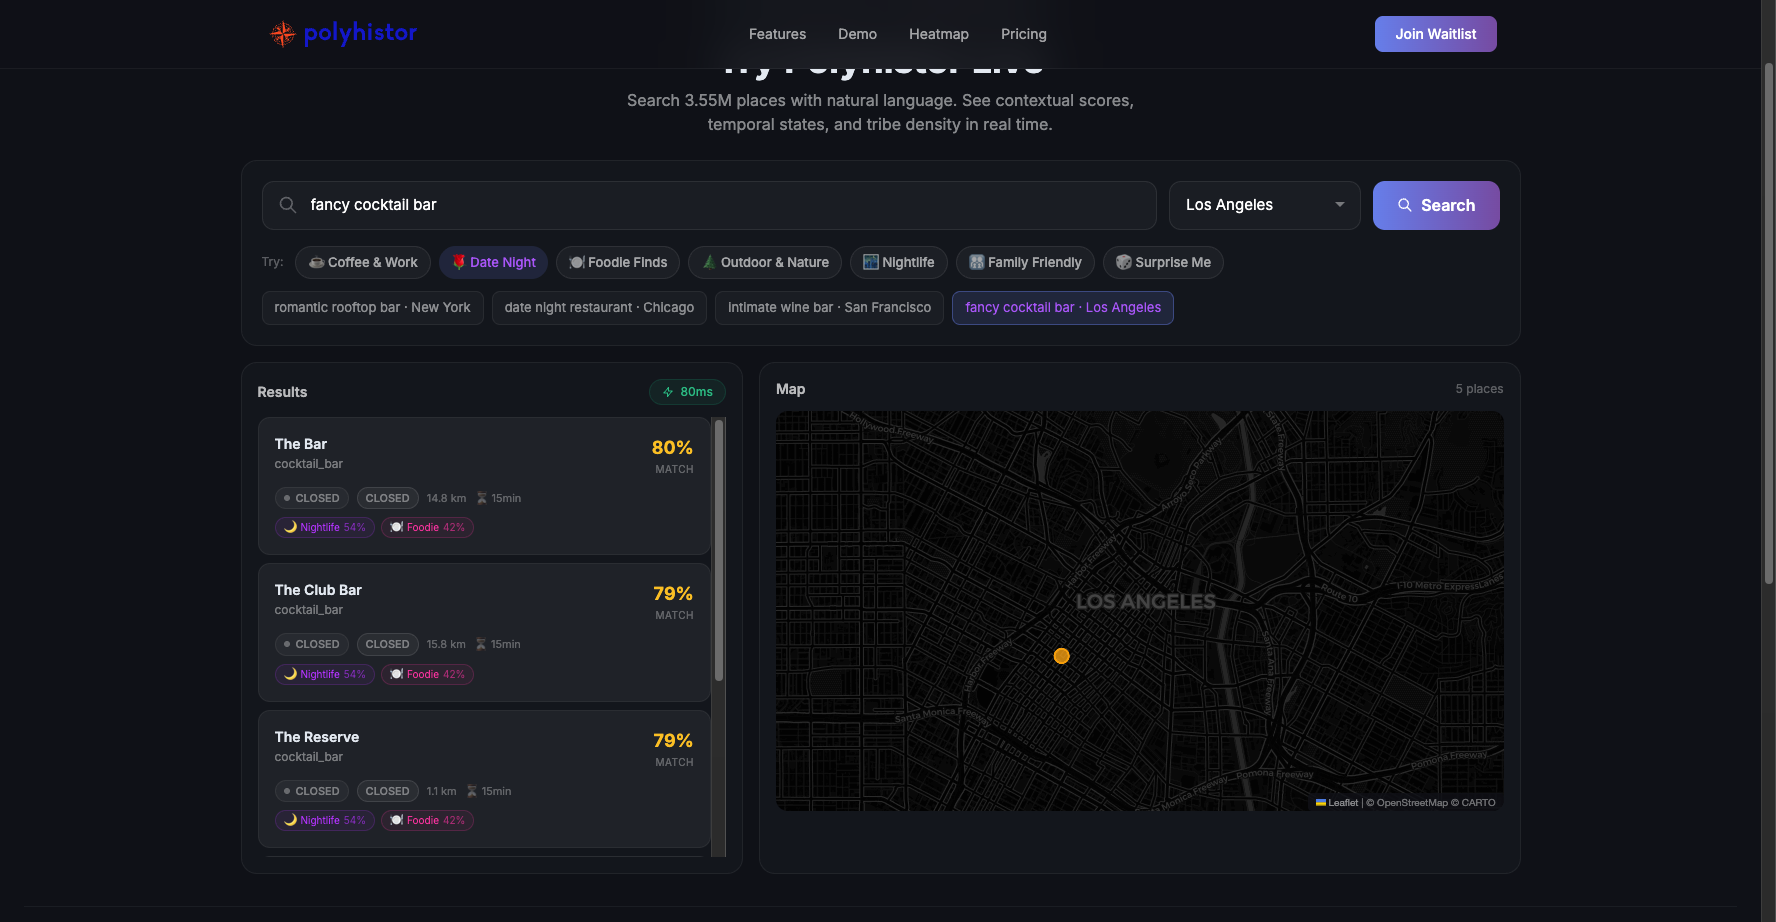Select 'fancy cocktail bar · Los Angeles' suggestion
The width and height of the screenshot is (1776, 922).
click(x=1063, y=308)
